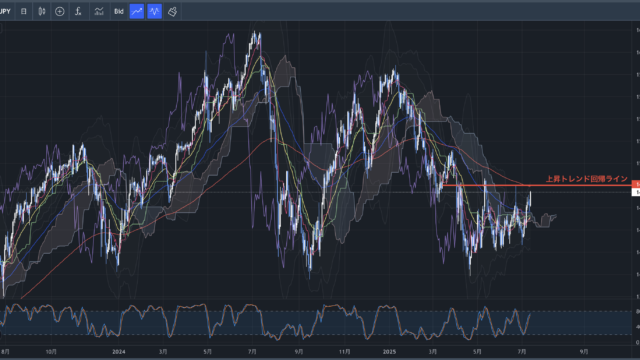Open the JPY currency pair selector
This screenshot has height=360, width=640.
click(x=5, y=11)
